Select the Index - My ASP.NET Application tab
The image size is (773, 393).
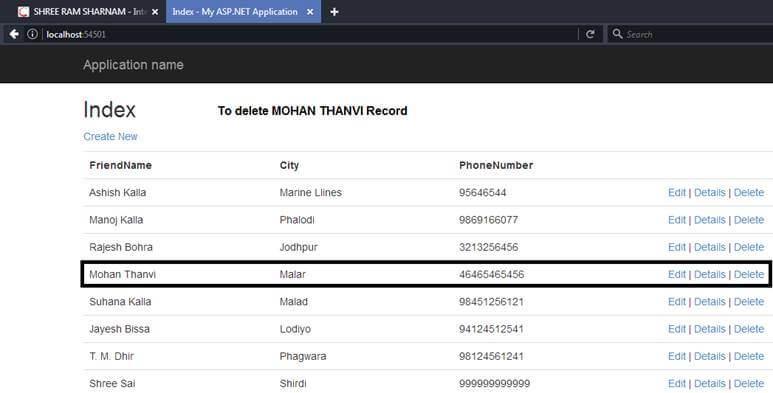coord(244,11)
